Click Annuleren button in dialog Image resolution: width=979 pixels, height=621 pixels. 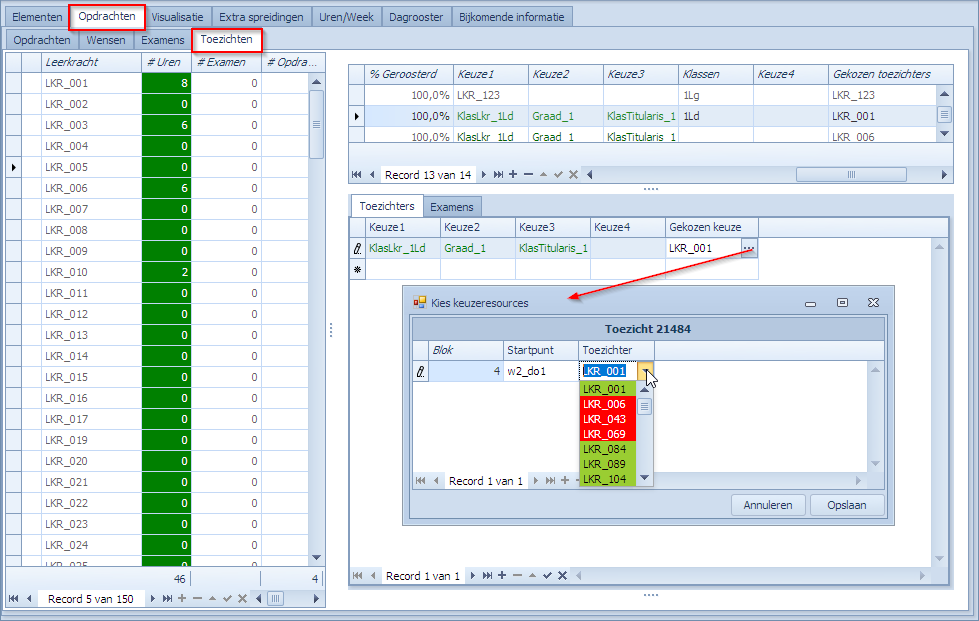coord(768,505)
